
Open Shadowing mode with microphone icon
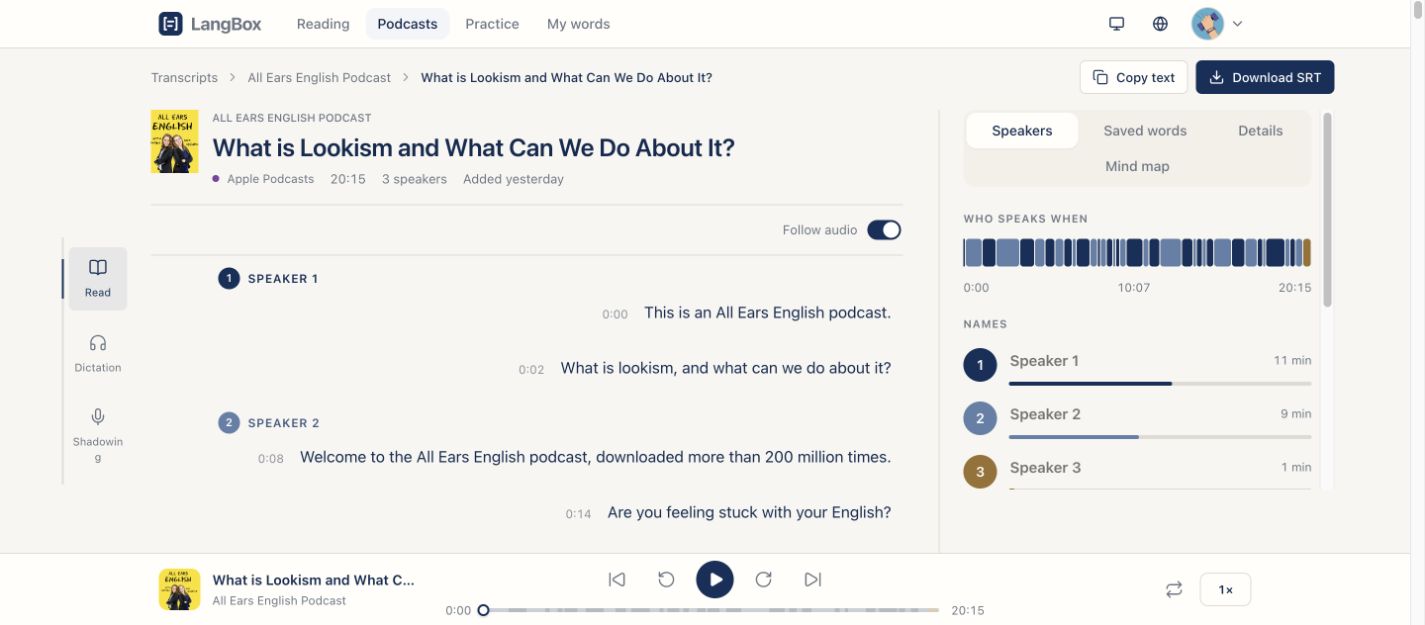98,435
